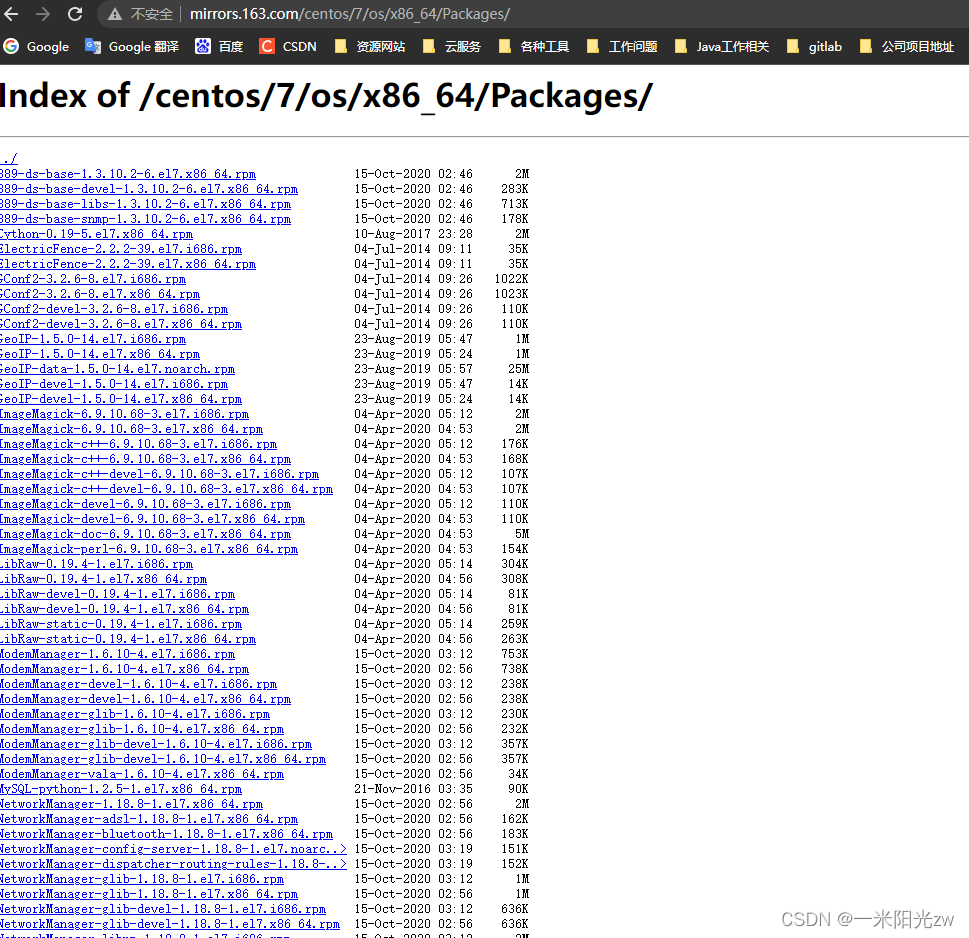This screenshot has width=969, height=938.
Task: Download 389-ds-base-1.3.10.2-6.el7.x86_64.rpm
Action: click(x=128, y=174)
